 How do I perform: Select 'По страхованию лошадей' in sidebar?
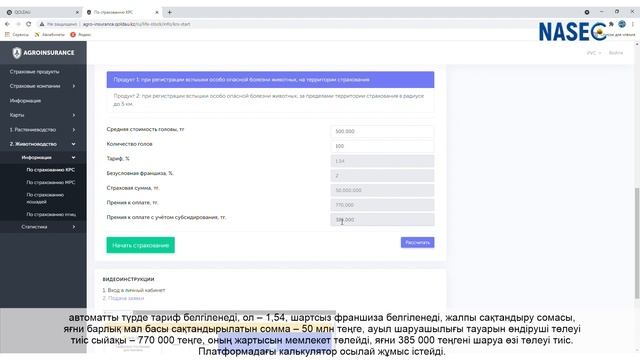(x=45, y=198)
